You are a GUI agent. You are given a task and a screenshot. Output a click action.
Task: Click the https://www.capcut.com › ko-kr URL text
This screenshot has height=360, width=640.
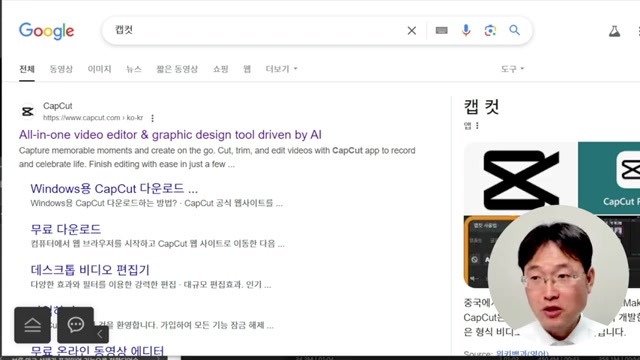(x=93, y=118)
